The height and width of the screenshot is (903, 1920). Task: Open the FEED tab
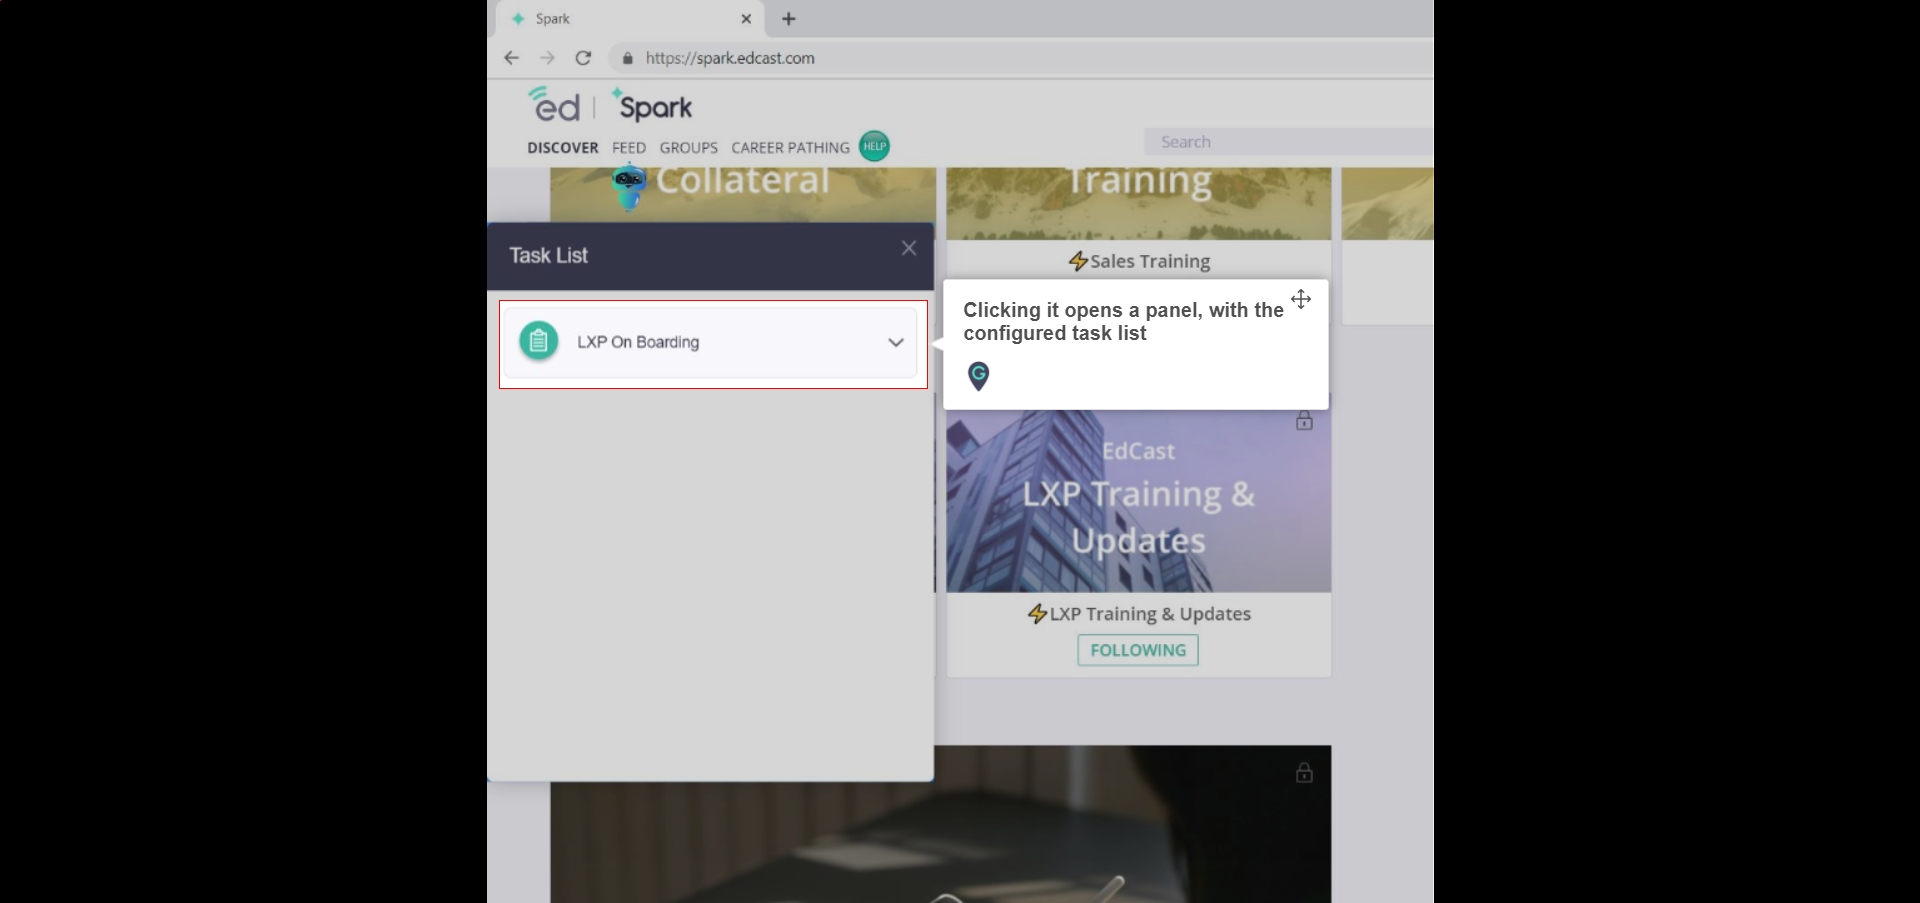coord(629,148)
